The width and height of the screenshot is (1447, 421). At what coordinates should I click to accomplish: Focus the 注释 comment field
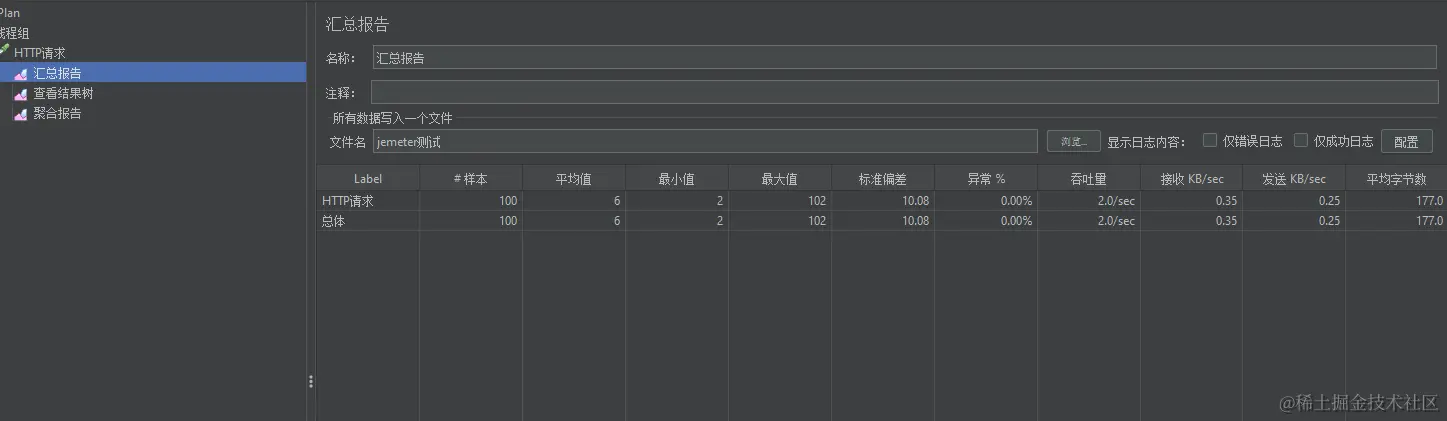904,93
